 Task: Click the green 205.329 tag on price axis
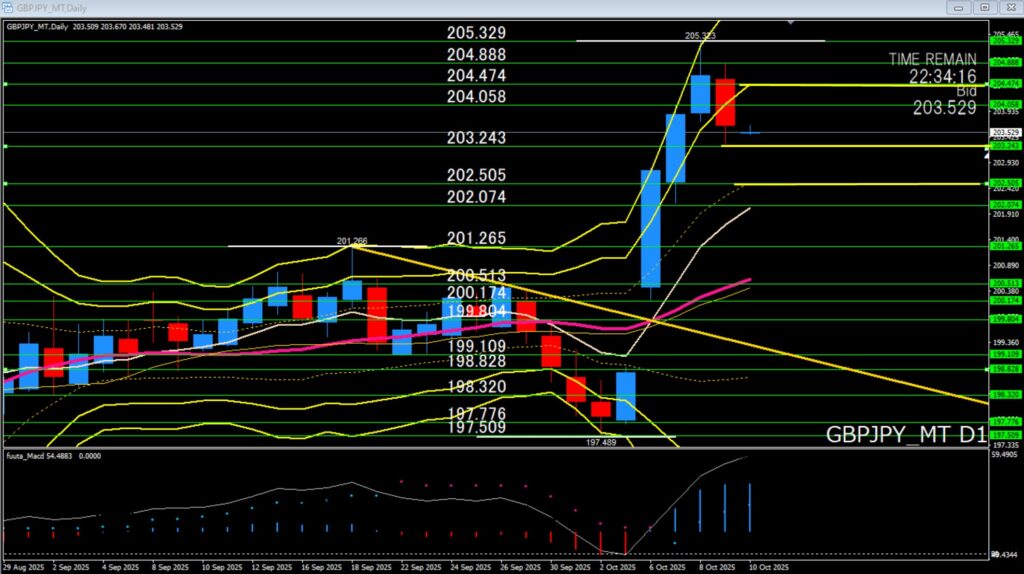[1004, 41]
